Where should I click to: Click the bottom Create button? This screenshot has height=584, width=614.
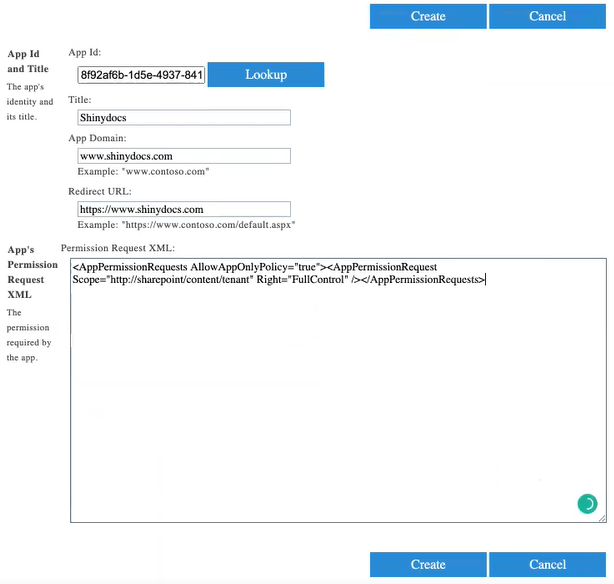[428, 564]
